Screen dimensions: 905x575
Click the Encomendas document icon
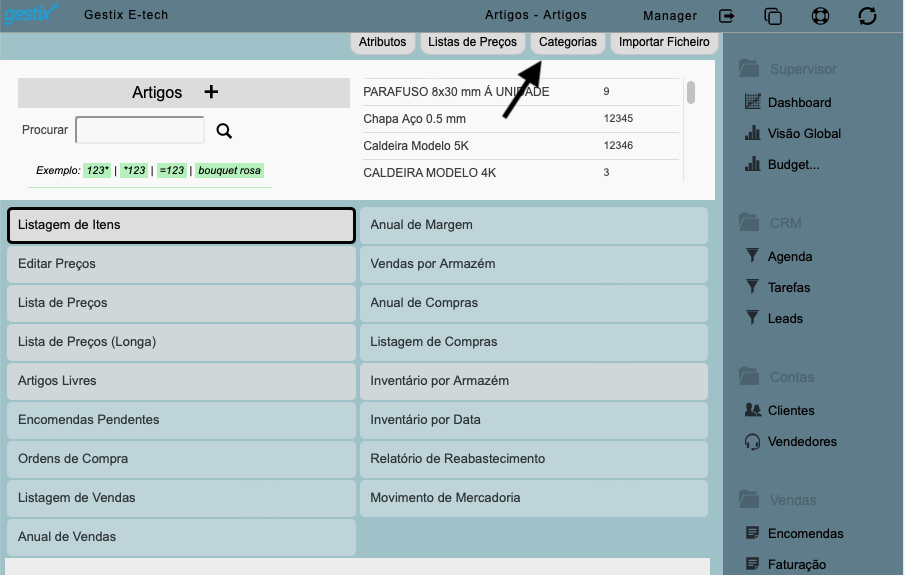(x=753, y=533)
